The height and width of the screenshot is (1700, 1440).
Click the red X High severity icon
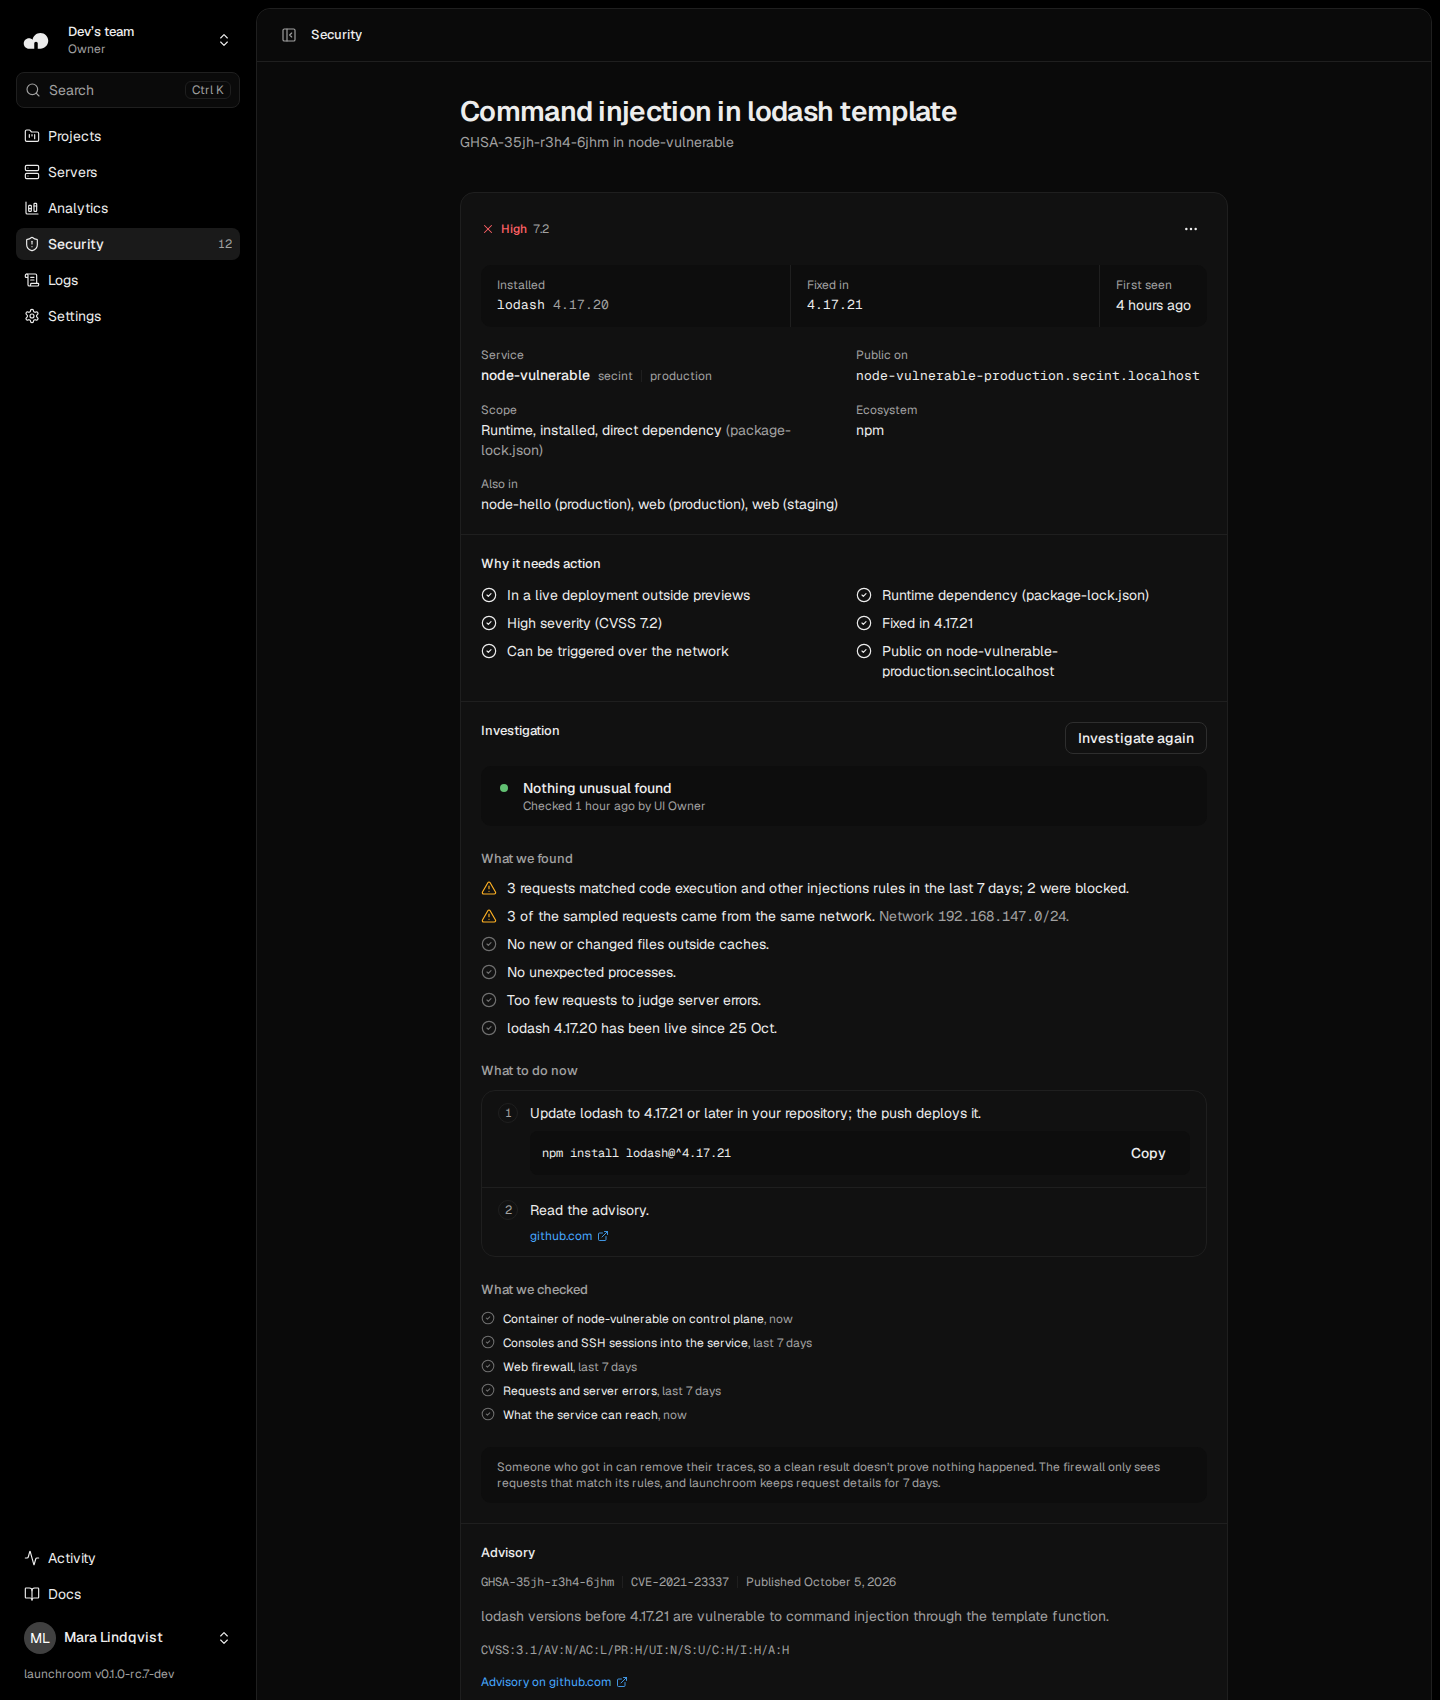[488, 229]
